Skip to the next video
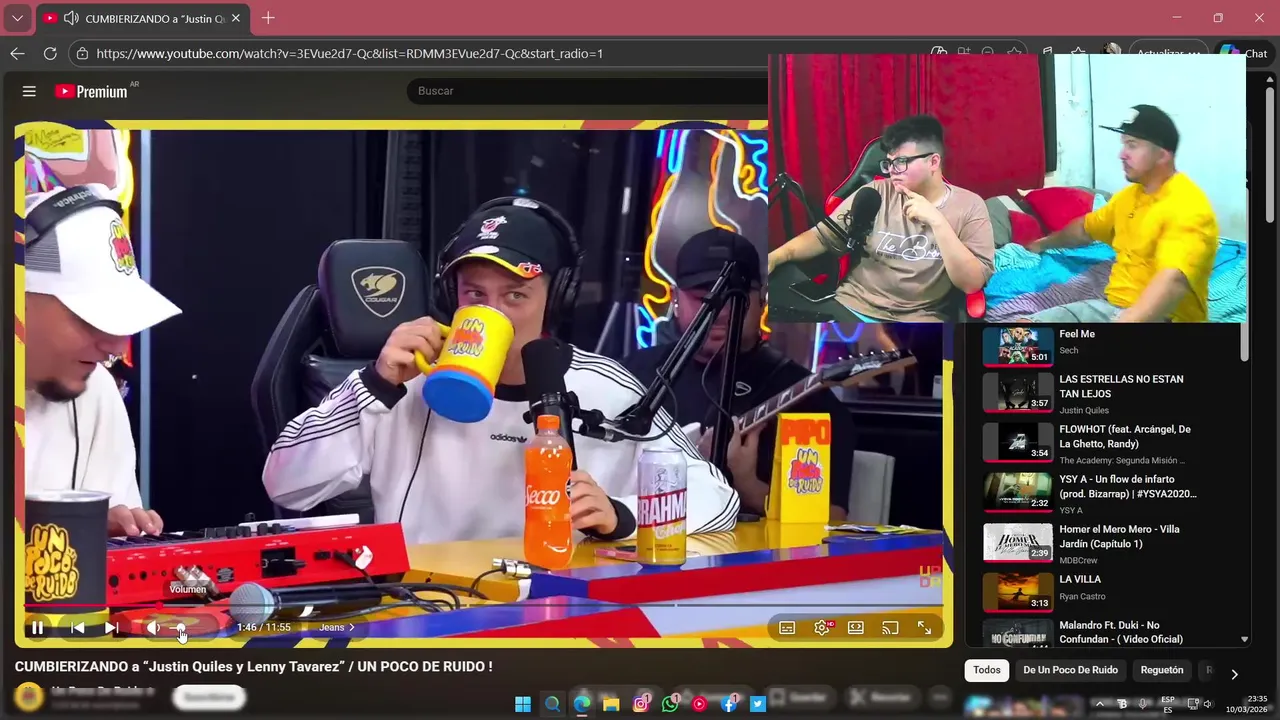1280x720 pixels. 112,628
